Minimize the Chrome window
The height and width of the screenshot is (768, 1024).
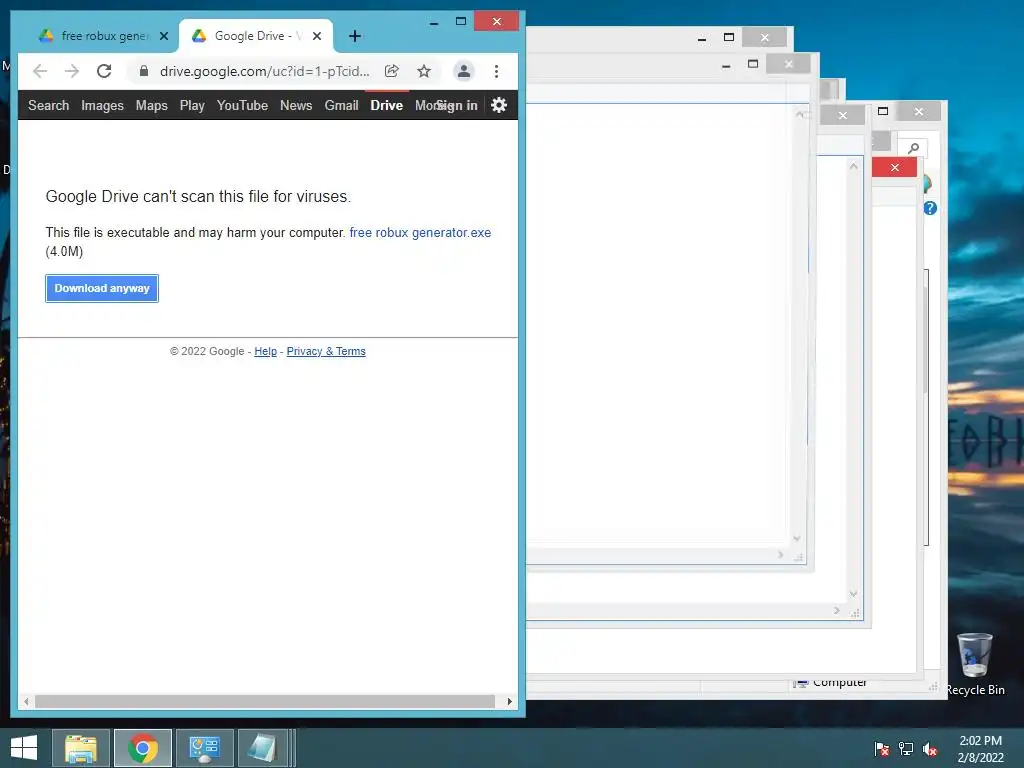click(434, 22)
